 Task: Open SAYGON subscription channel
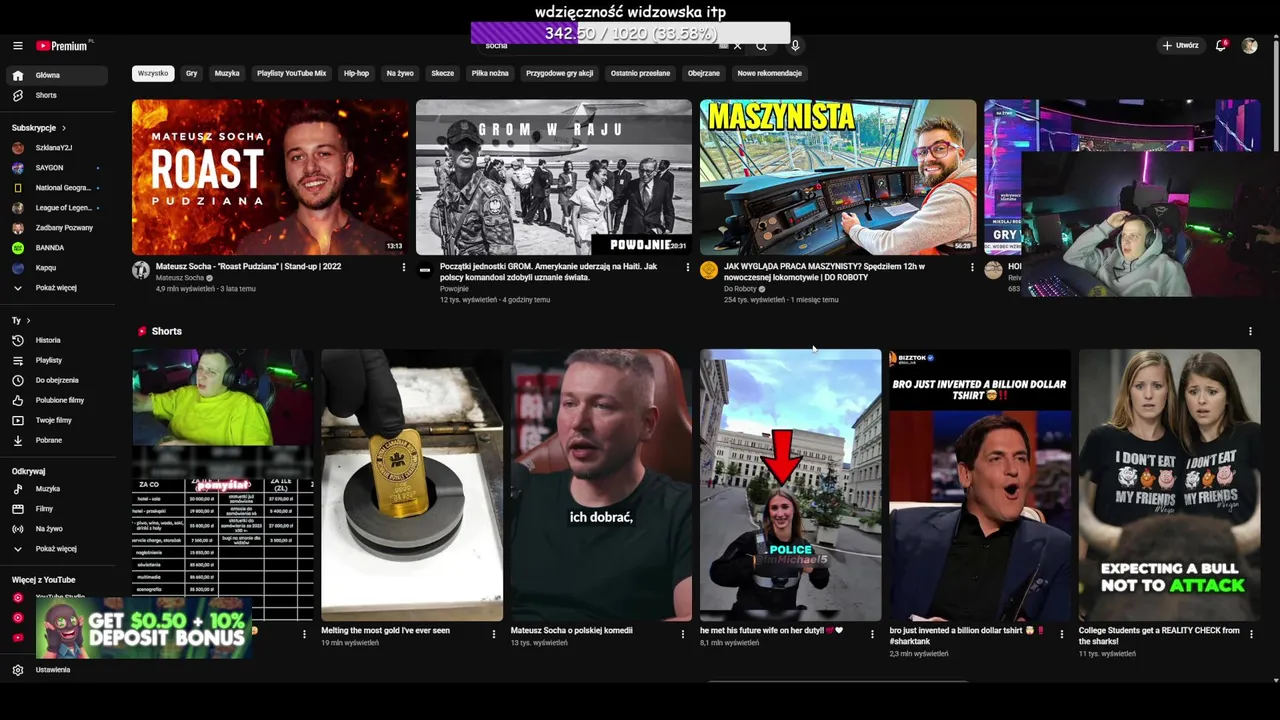[x=57, y=168]
